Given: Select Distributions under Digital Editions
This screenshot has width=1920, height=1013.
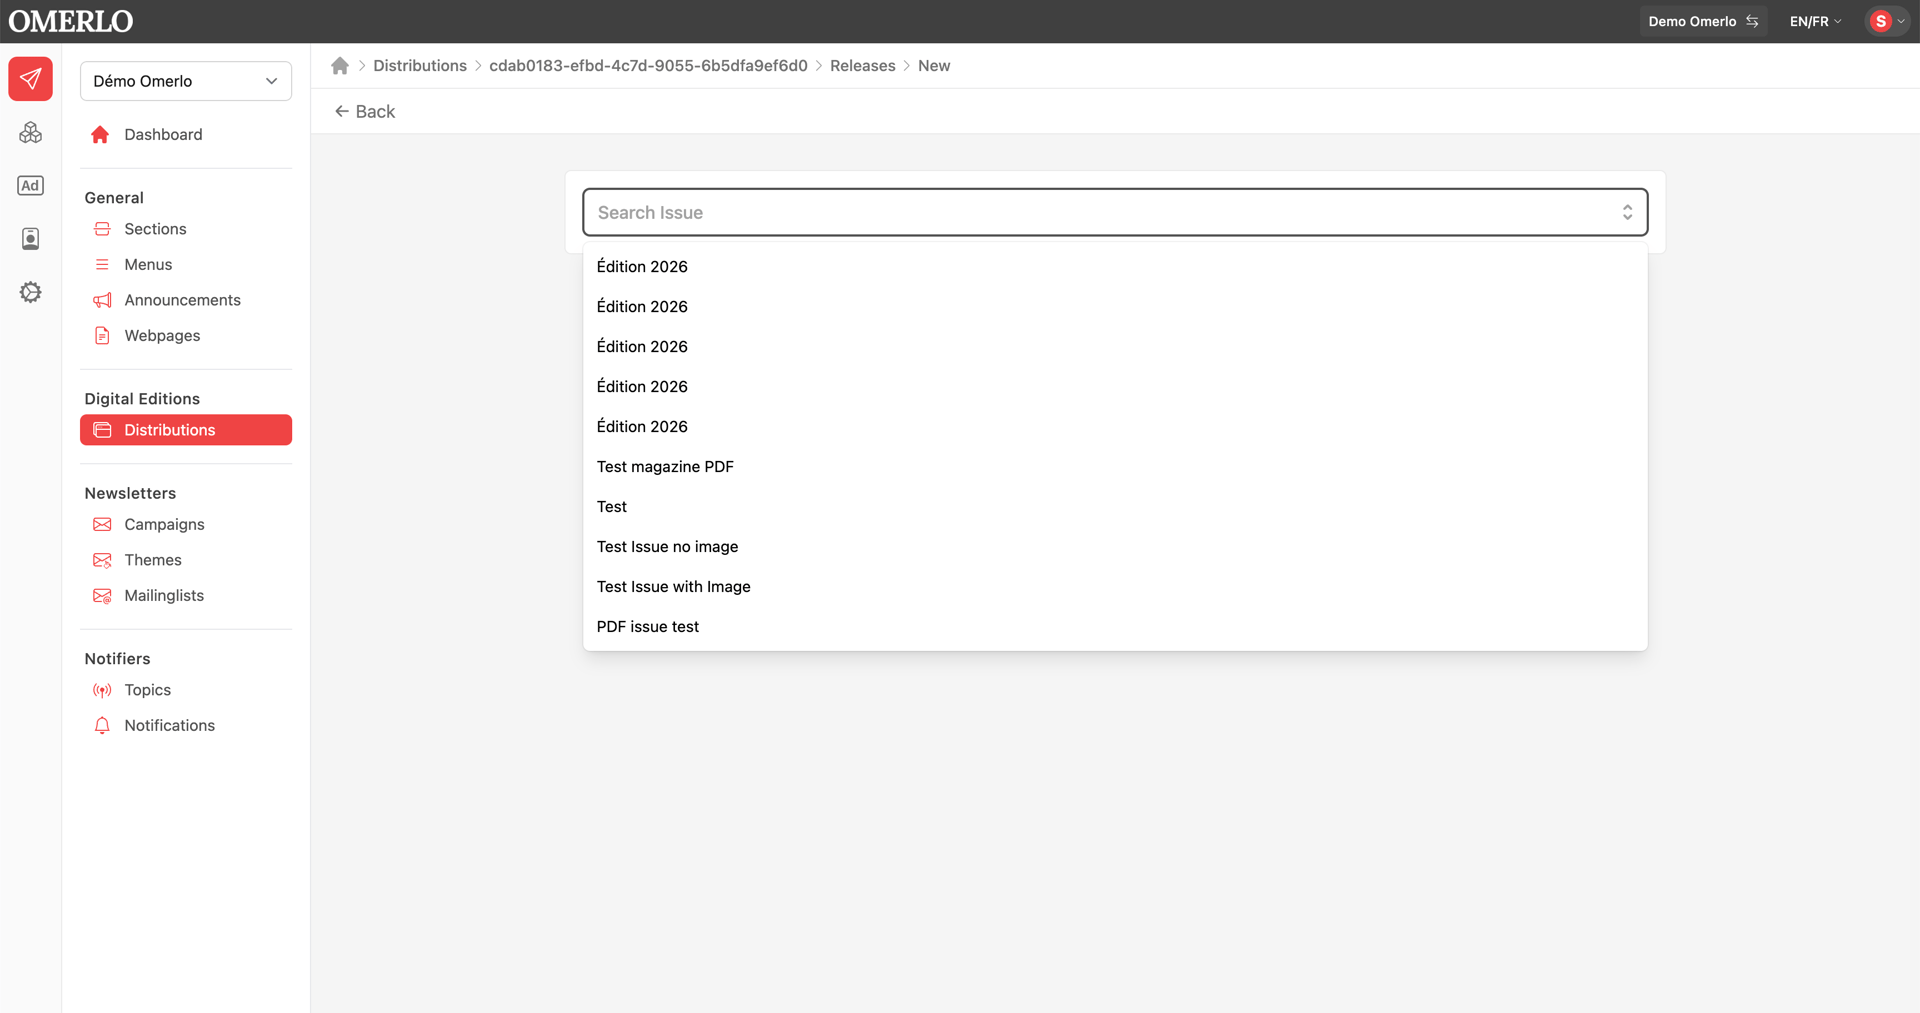Looking at the screenshot, I should click(186, 430).
